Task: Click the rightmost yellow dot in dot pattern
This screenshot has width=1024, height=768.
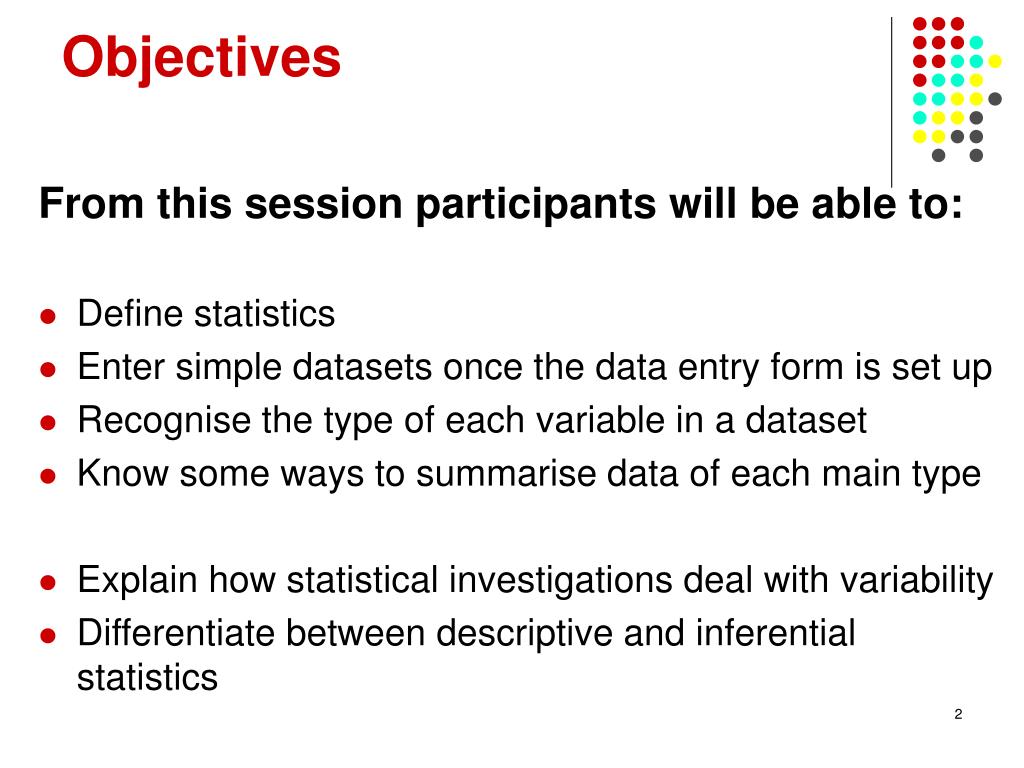Action: tap(995, 61)
